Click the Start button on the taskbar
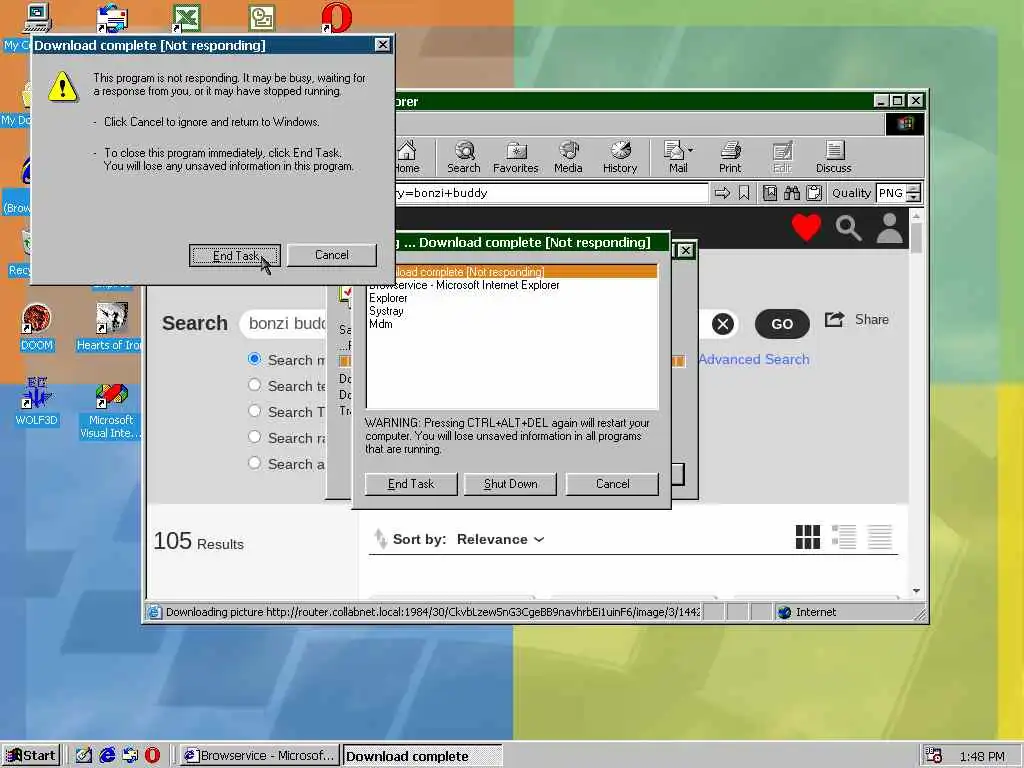Image resolution: width=1024 pixels, height=768 pixels. click(31, 756)
